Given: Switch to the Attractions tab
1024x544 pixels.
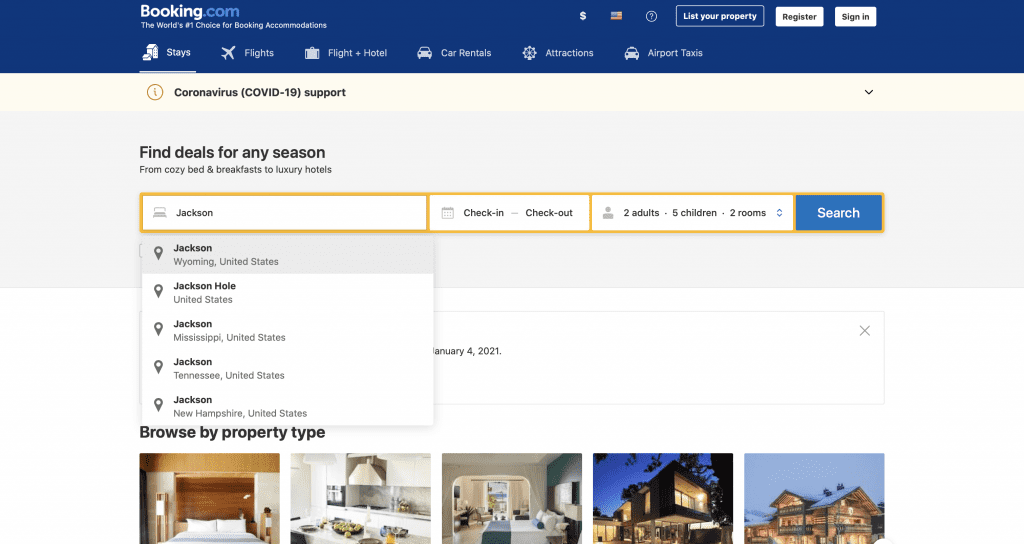Looking at the screenshot, I should point(558,53).
